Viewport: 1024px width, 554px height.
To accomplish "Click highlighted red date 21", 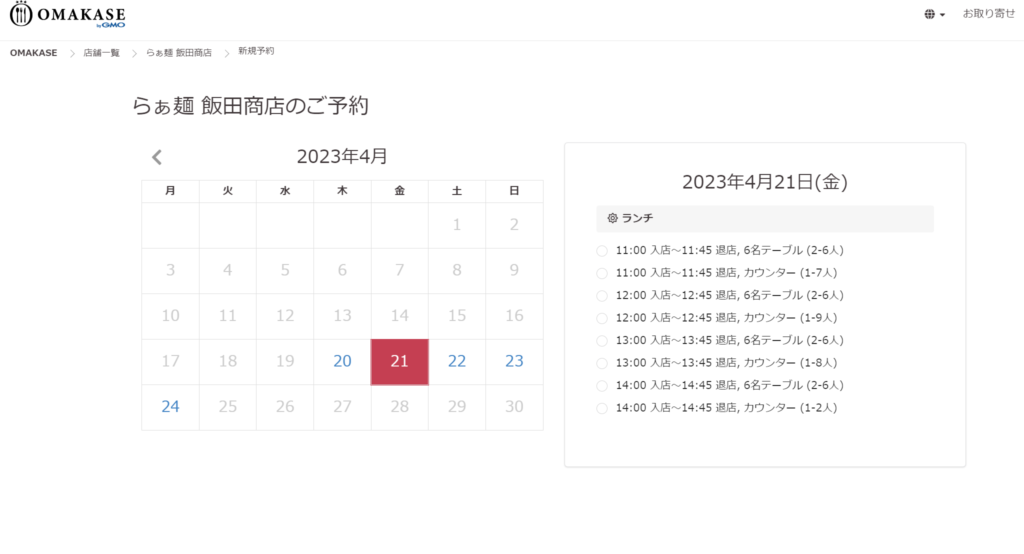I will tap(399, 361).
